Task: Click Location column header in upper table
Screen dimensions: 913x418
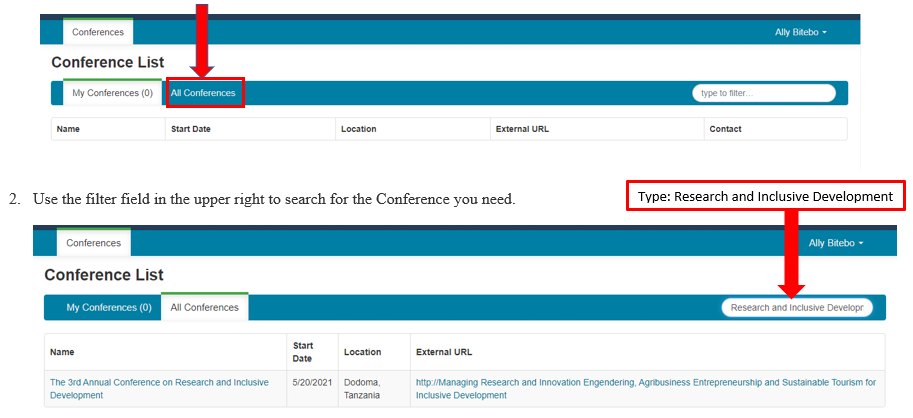Action: pos(358,129)
